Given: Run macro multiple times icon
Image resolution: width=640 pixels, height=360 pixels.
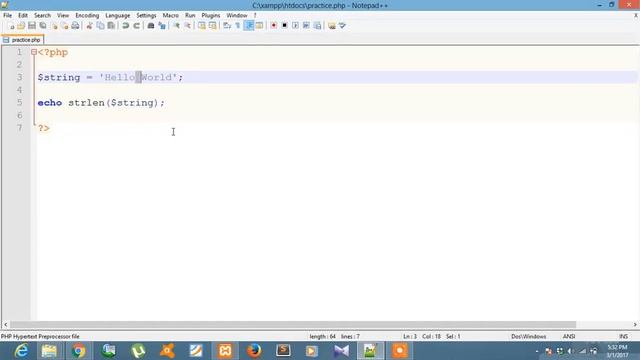Looking at the screenshot, I should pyautogui.click(x=306, y=26).
